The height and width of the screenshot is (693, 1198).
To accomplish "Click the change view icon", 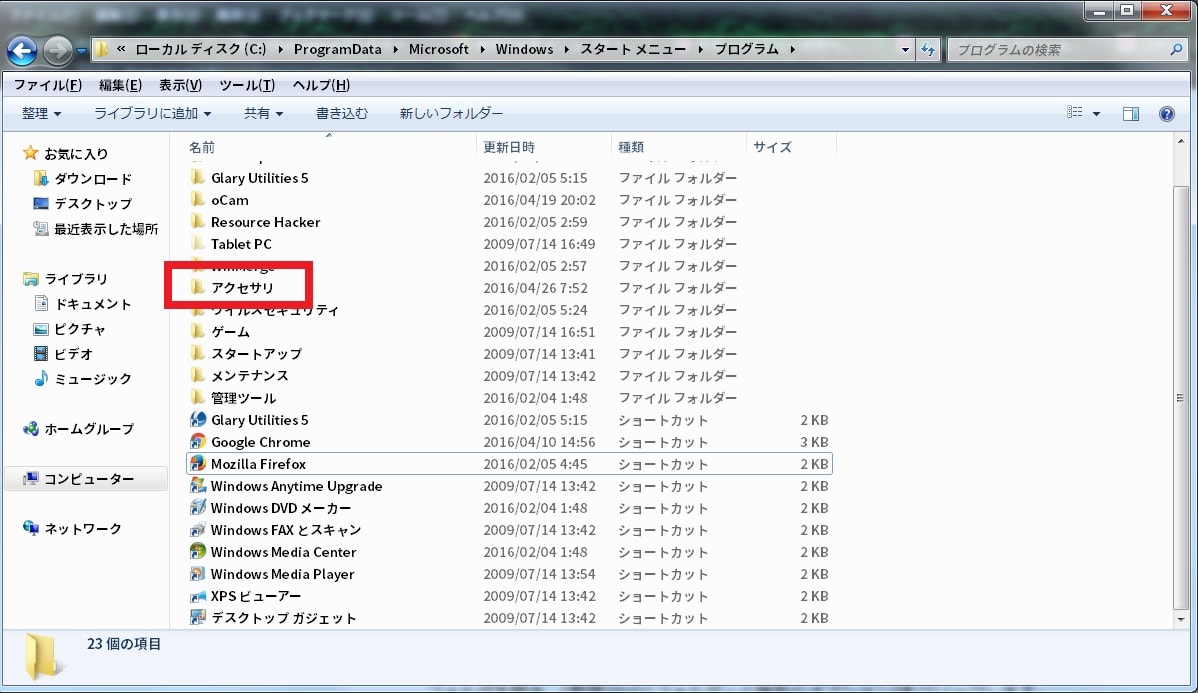I will (x=1075, y=113).
